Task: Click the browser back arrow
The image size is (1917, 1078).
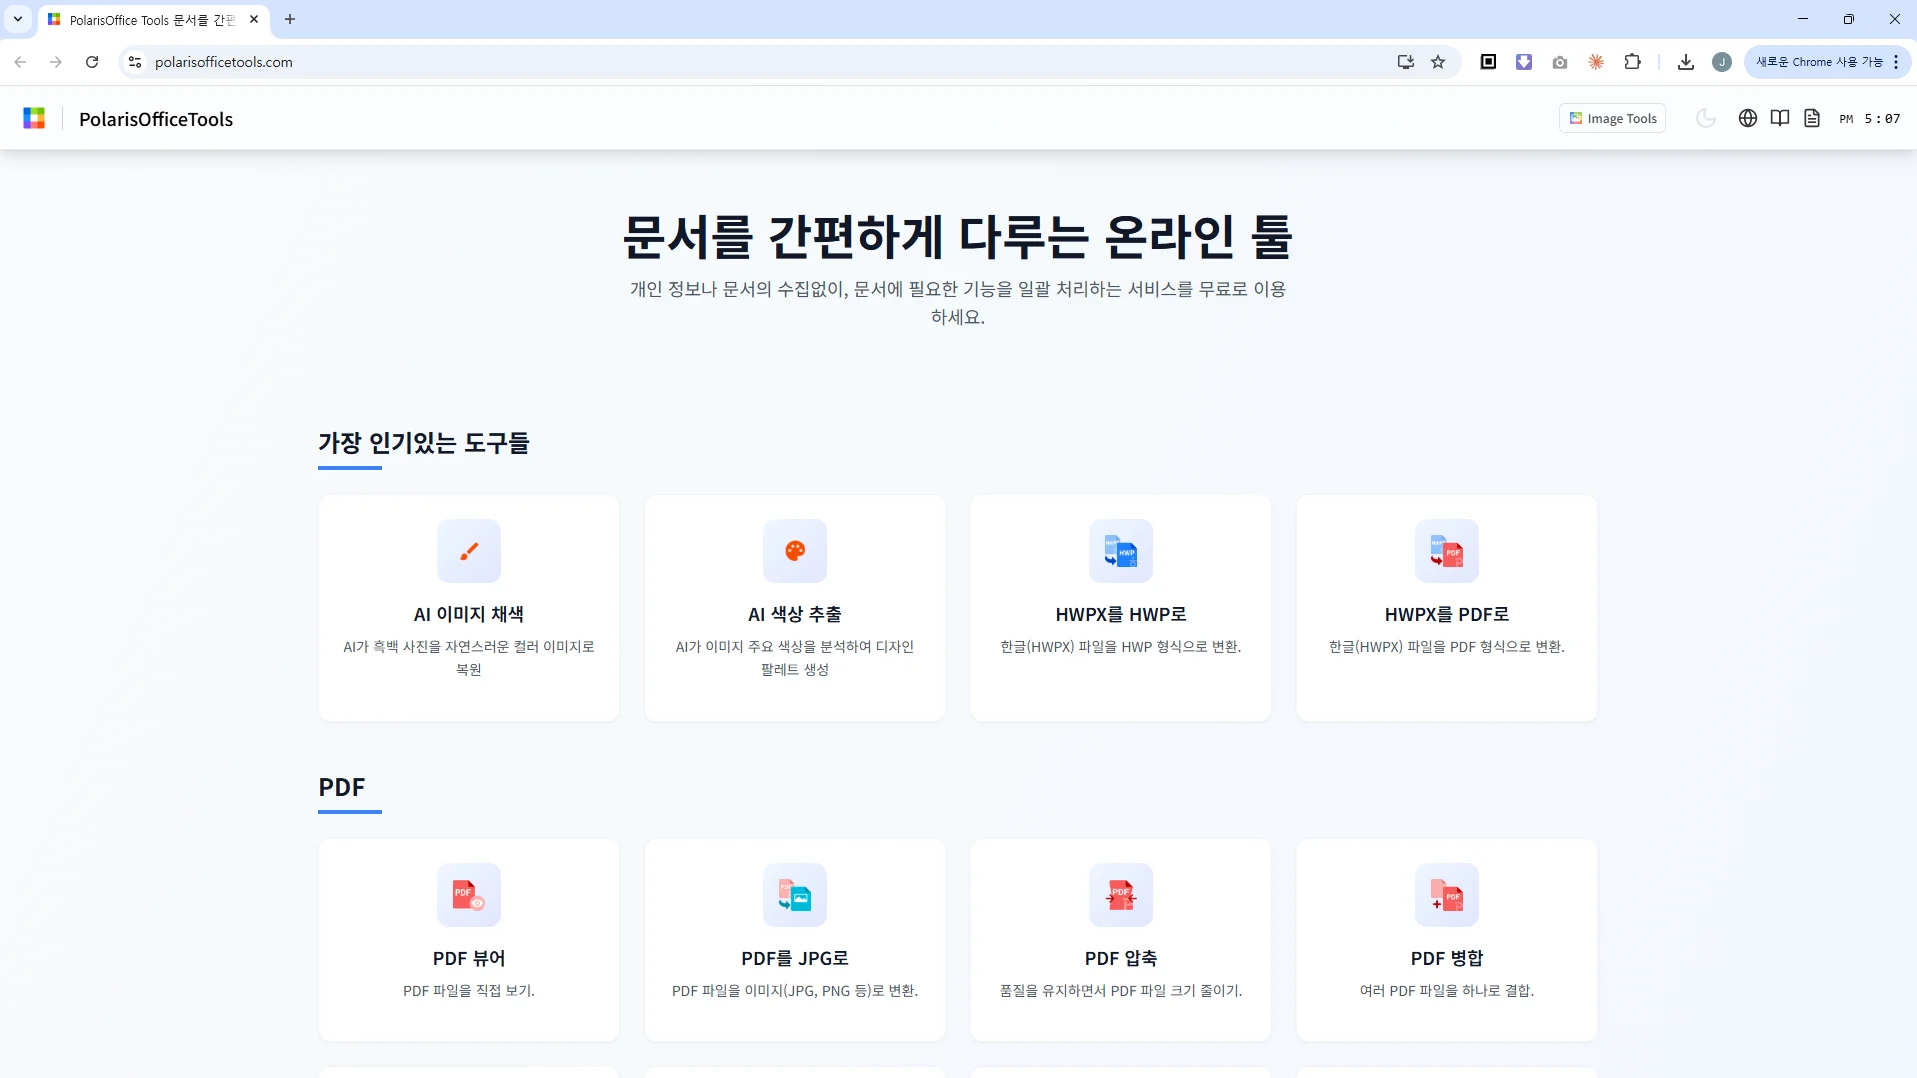Action: 20,62
